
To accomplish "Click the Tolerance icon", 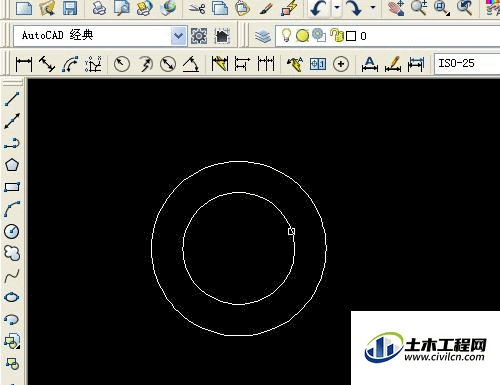I will click(318, 64).
